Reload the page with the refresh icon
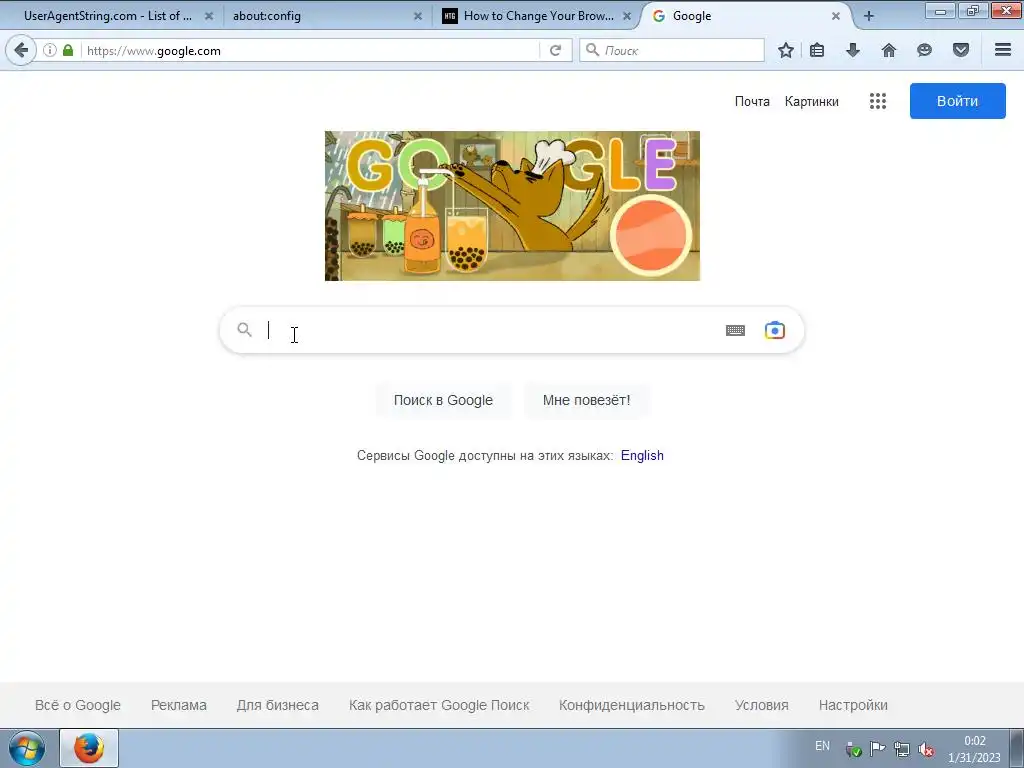1024x768 pixels. [555, 50]
